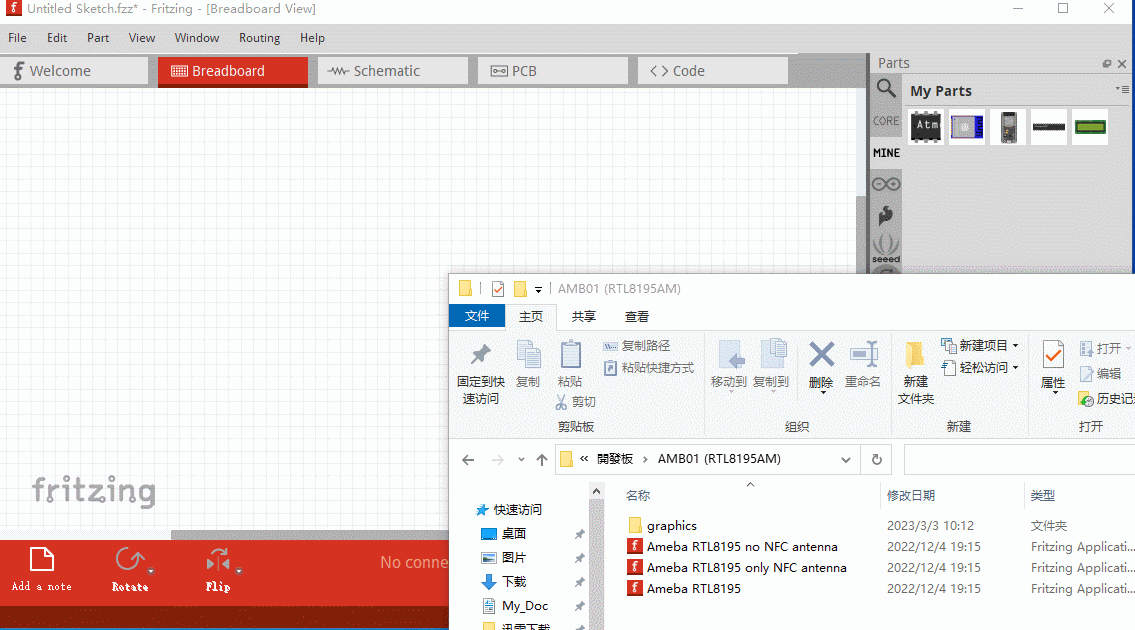Click 移动到 icon in ribbon
The image size is (1135, 630).
(x=729, y=355)
